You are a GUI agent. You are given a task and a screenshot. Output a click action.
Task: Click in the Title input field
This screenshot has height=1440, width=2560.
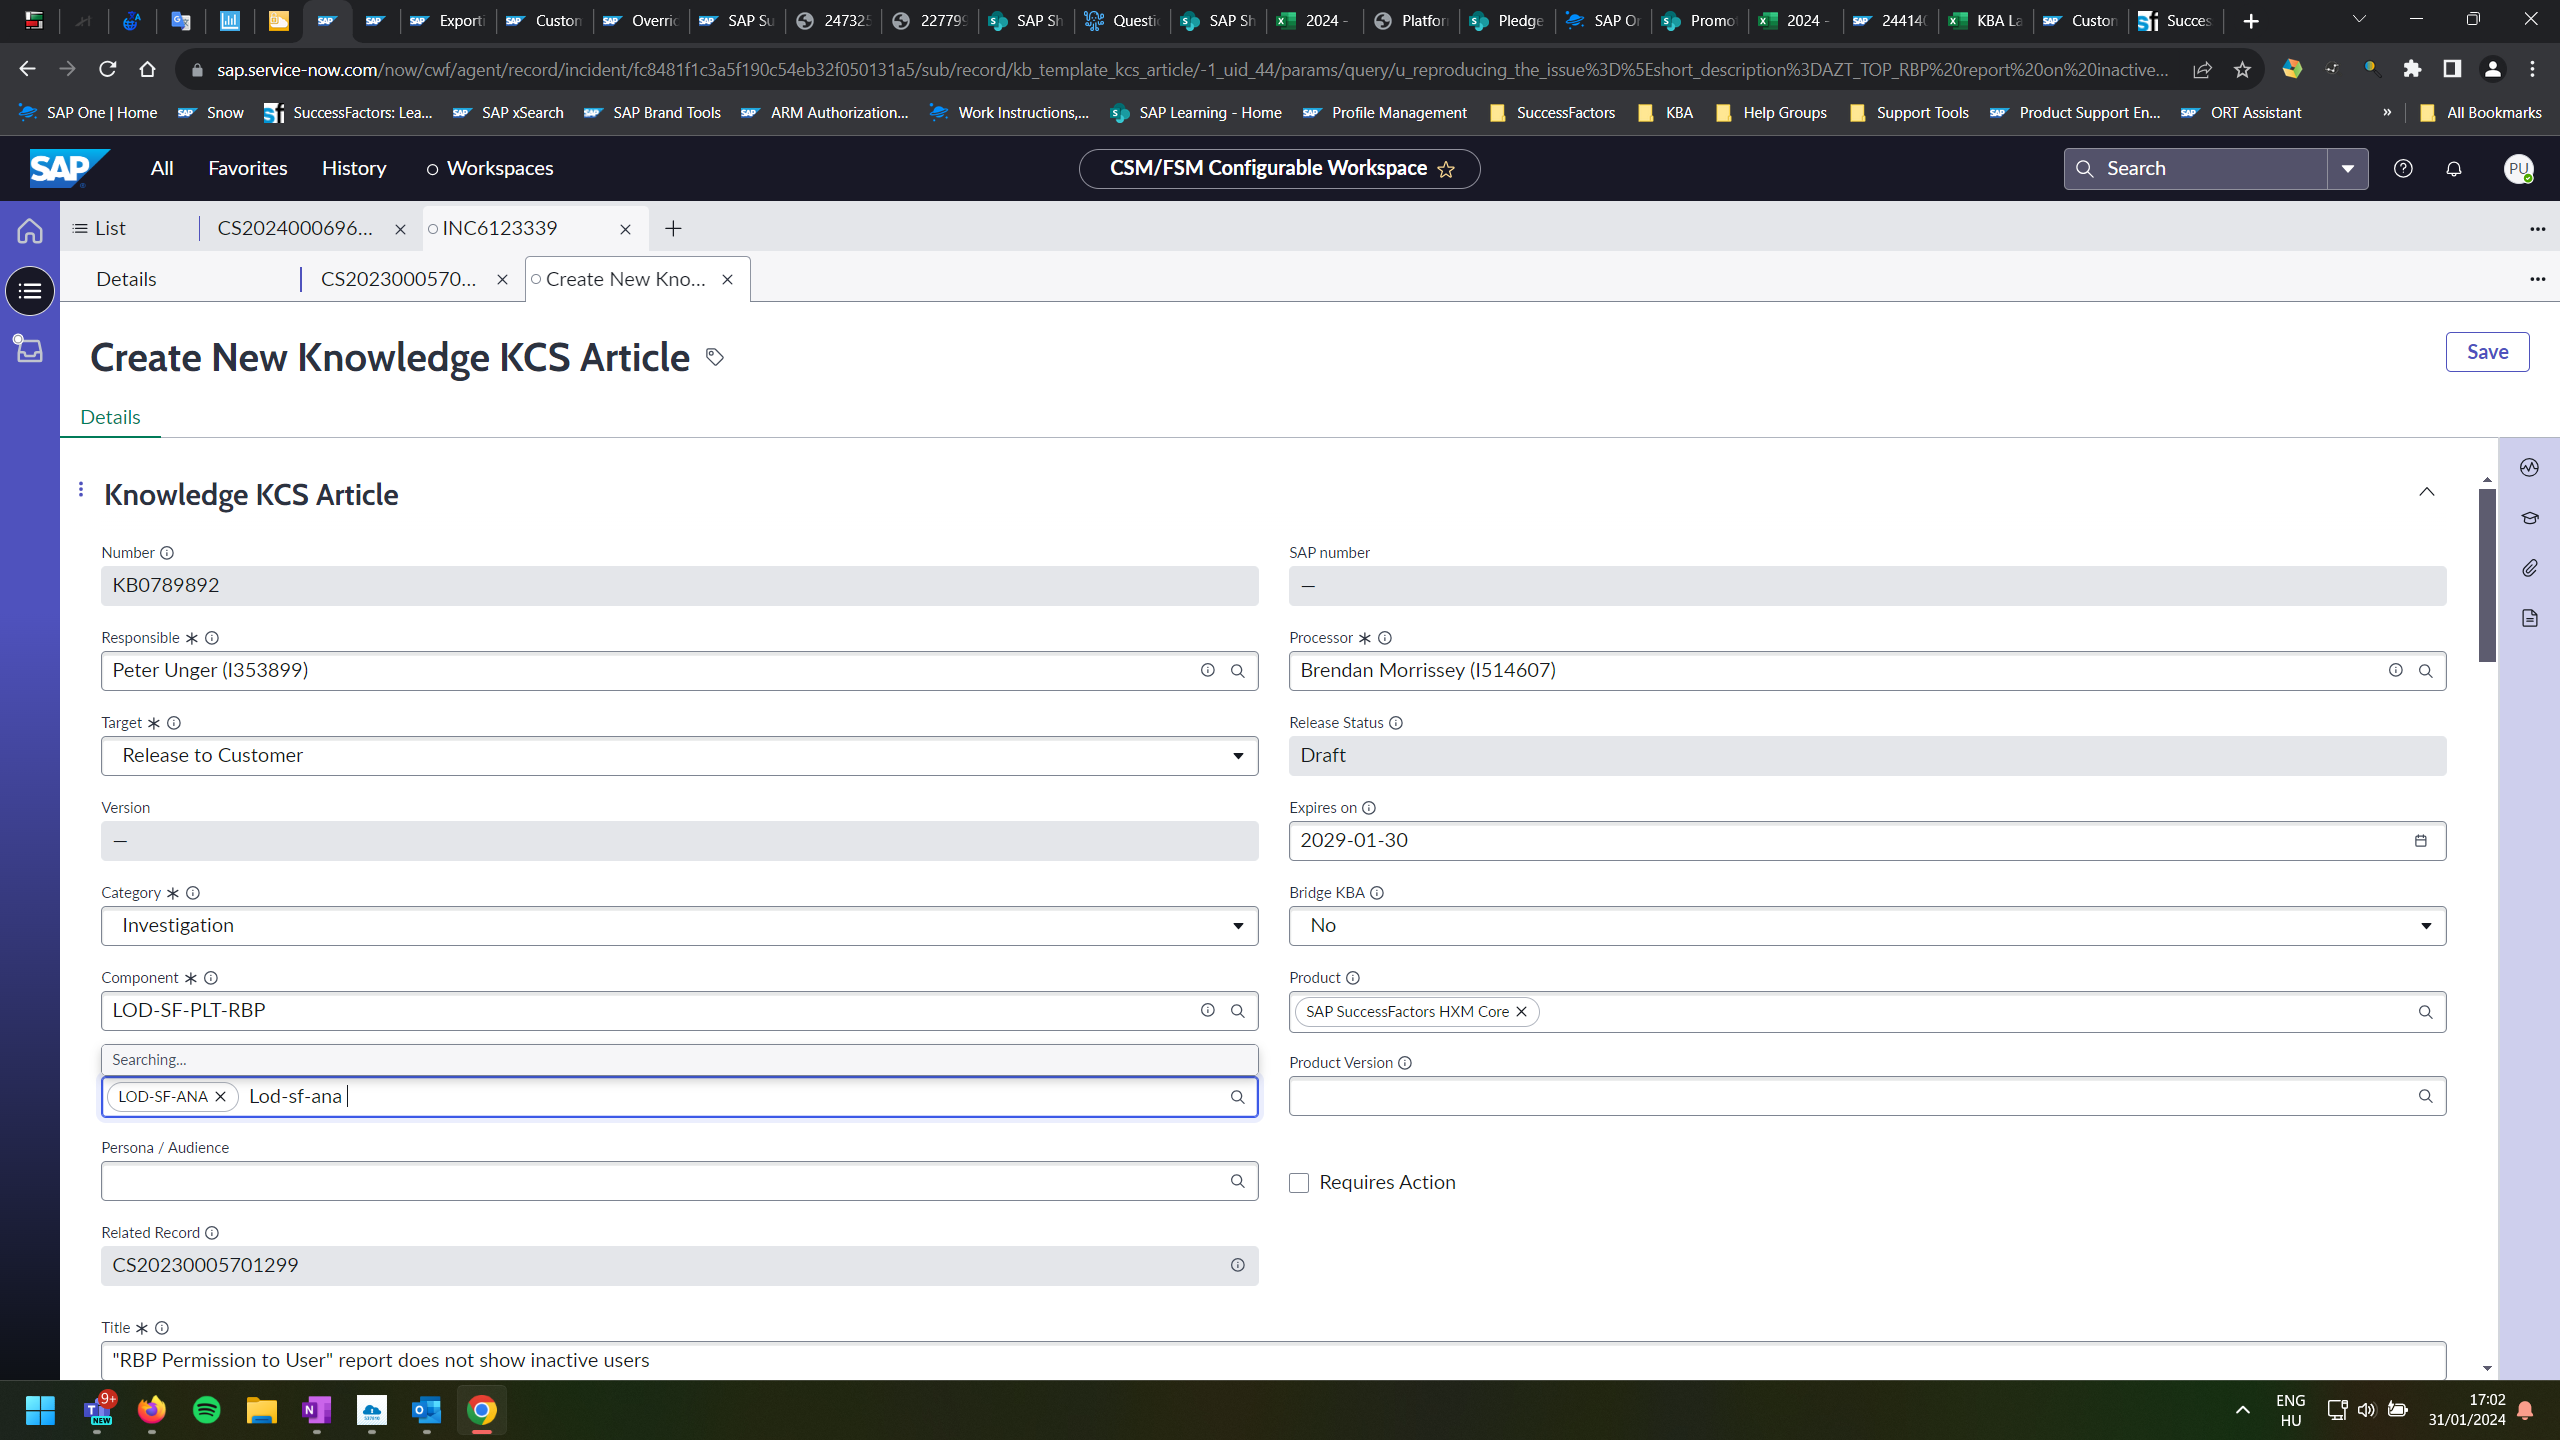[x=1273, y=1361]
